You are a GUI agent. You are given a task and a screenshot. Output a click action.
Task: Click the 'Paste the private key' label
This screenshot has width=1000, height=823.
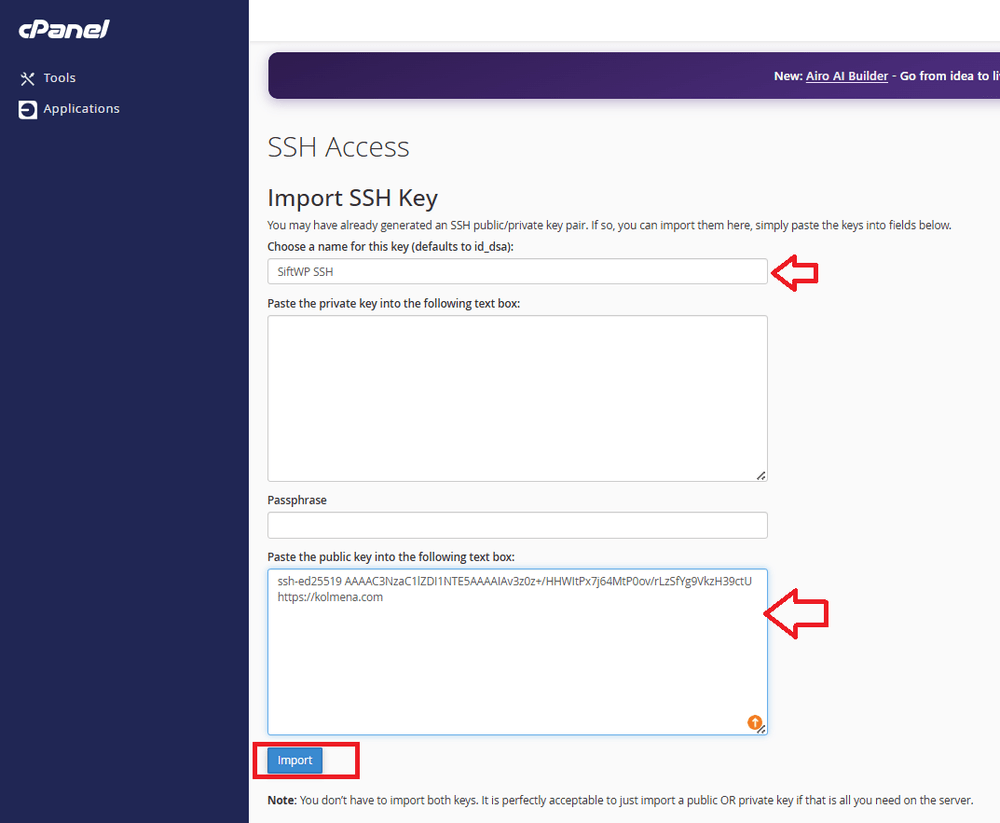point(393,304)
